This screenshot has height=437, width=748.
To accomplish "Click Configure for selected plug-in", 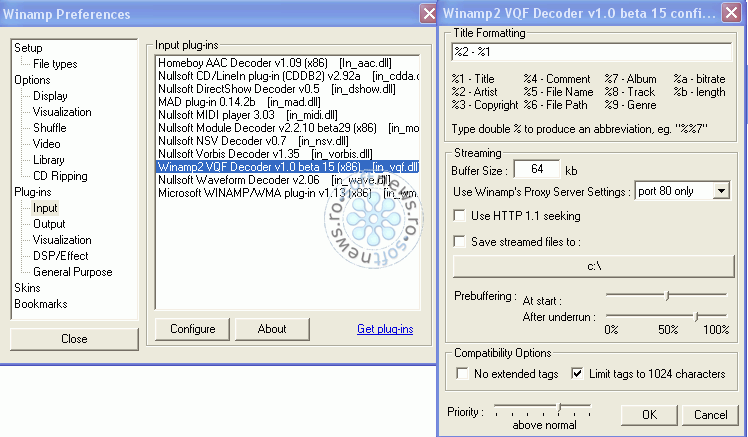I will pyautogui.click(x=192, y=329).
